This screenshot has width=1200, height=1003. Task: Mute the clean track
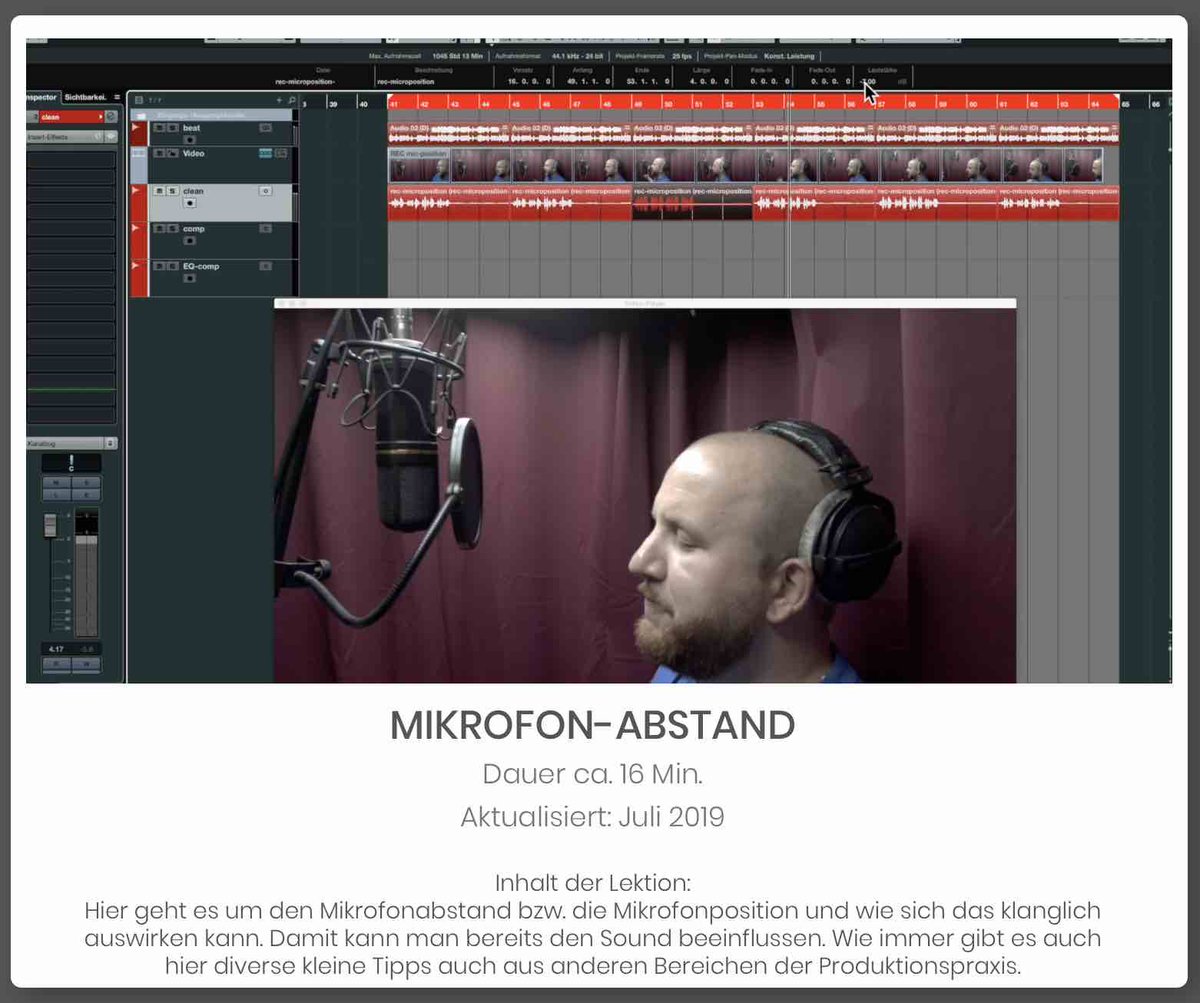158,190
